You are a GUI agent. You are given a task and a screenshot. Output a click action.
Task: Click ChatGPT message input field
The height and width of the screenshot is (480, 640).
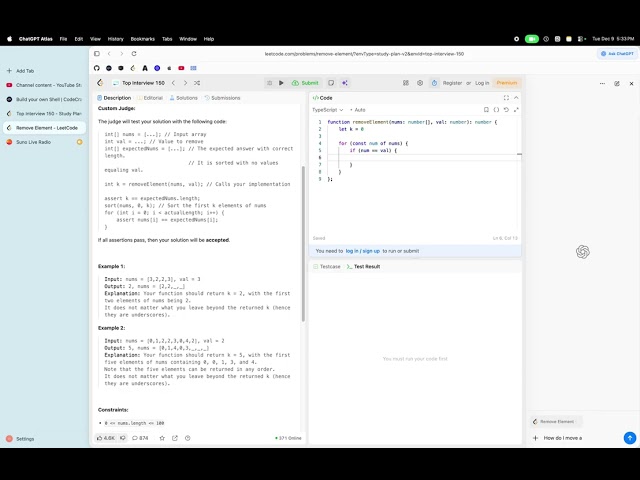point(580,438)
